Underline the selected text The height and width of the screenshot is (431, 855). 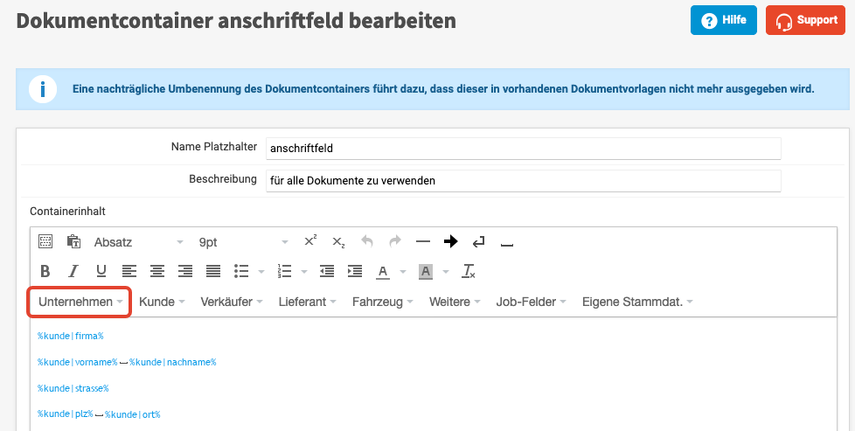coord(101,271)
